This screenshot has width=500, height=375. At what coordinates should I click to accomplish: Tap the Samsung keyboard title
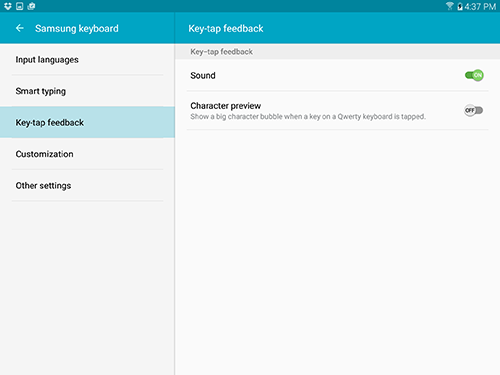point(77,29)
